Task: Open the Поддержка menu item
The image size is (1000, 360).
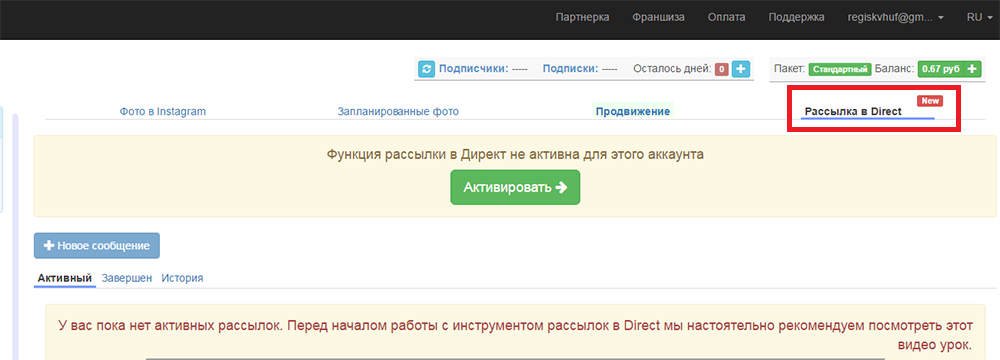Action: pos(796,18)
